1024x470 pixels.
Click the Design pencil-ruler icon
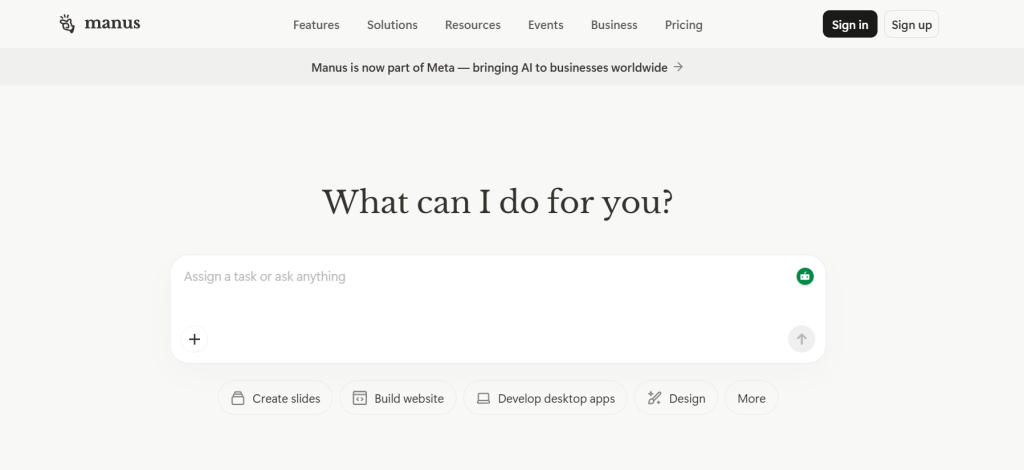coord(655,398)
